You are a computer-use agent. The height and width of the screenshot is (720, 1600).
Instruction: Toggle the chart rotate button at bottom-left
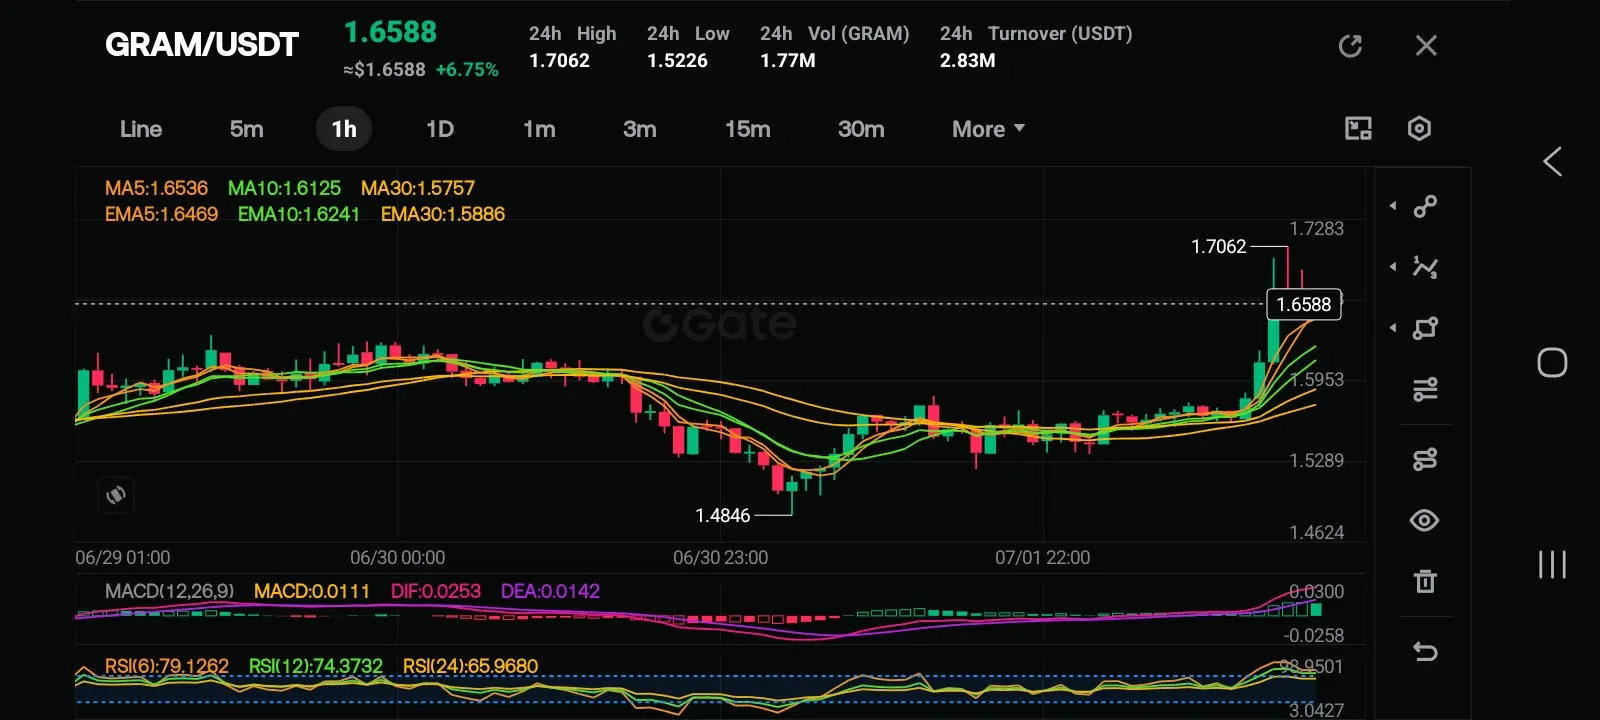pyautogui.click(x=116, y=495)
